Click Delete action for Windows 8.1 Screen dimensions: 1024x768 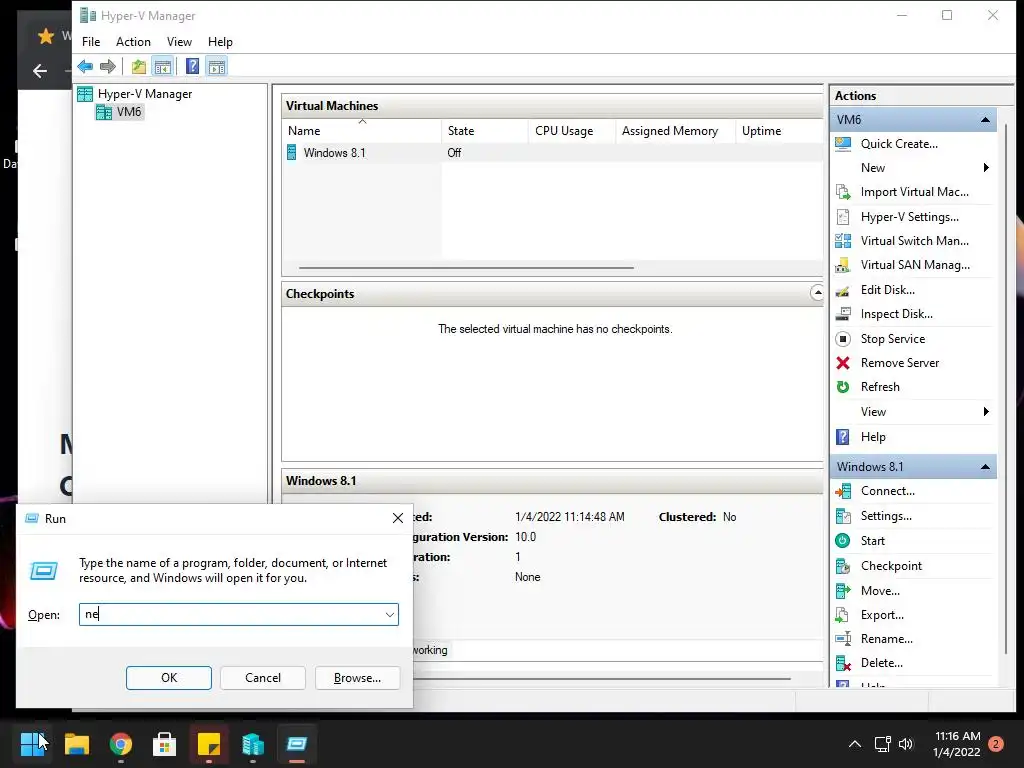pos(881,663)
